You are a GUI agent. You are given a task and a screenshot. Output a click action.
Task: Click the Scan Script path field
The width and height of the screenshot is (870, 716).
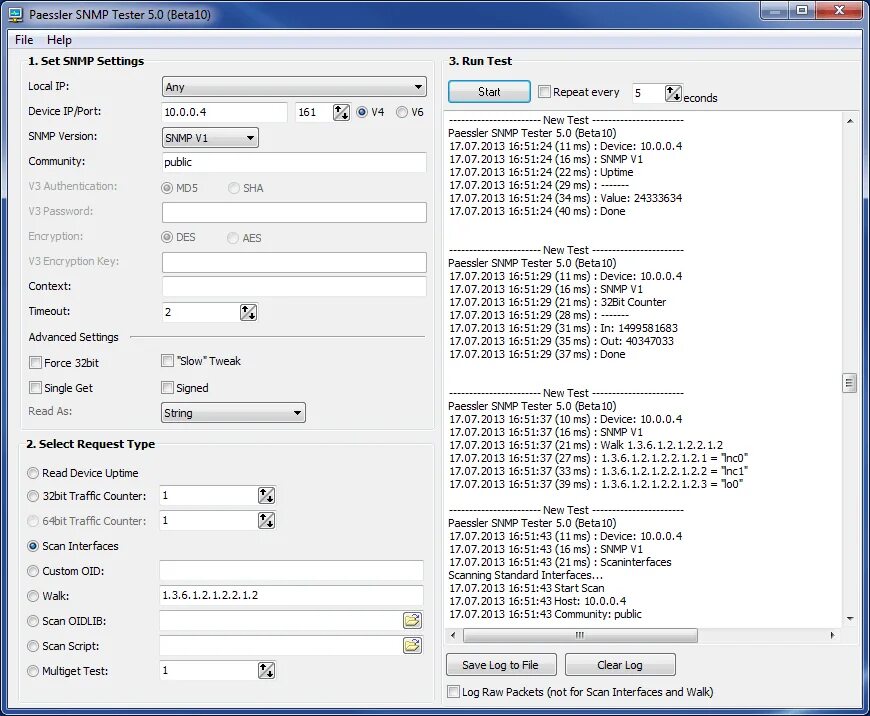pyautogui.click(x=281, y=646)
